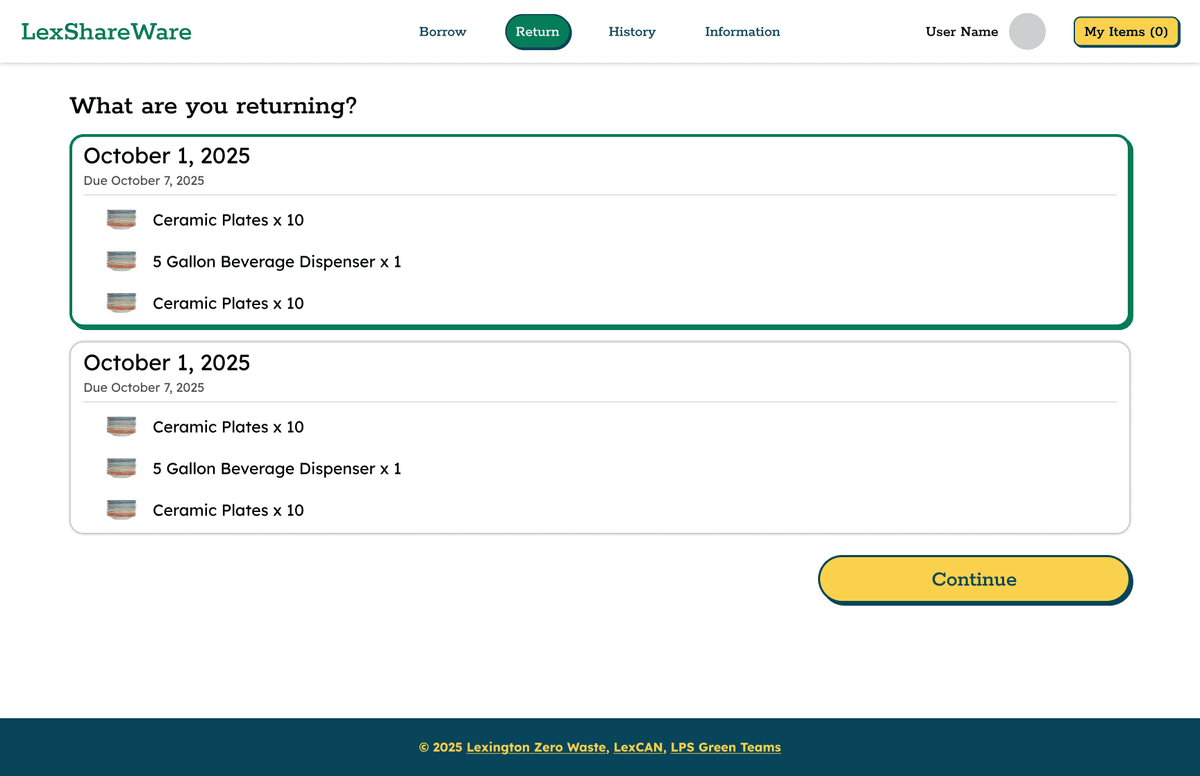Viewport: 1200px width, 776px height.
Task: Open the Borrow page
Action: [x=442, y=32]
